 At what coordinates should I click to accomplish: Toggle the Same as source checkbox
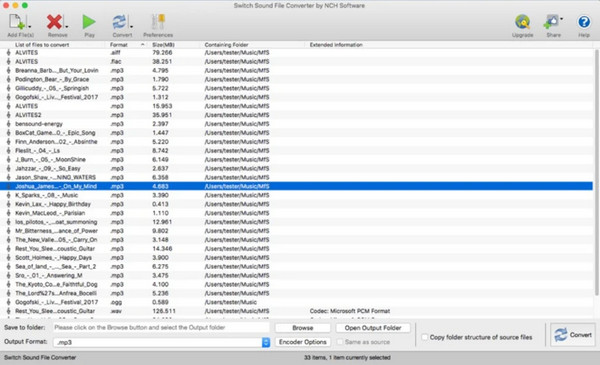tap(340, 342)
